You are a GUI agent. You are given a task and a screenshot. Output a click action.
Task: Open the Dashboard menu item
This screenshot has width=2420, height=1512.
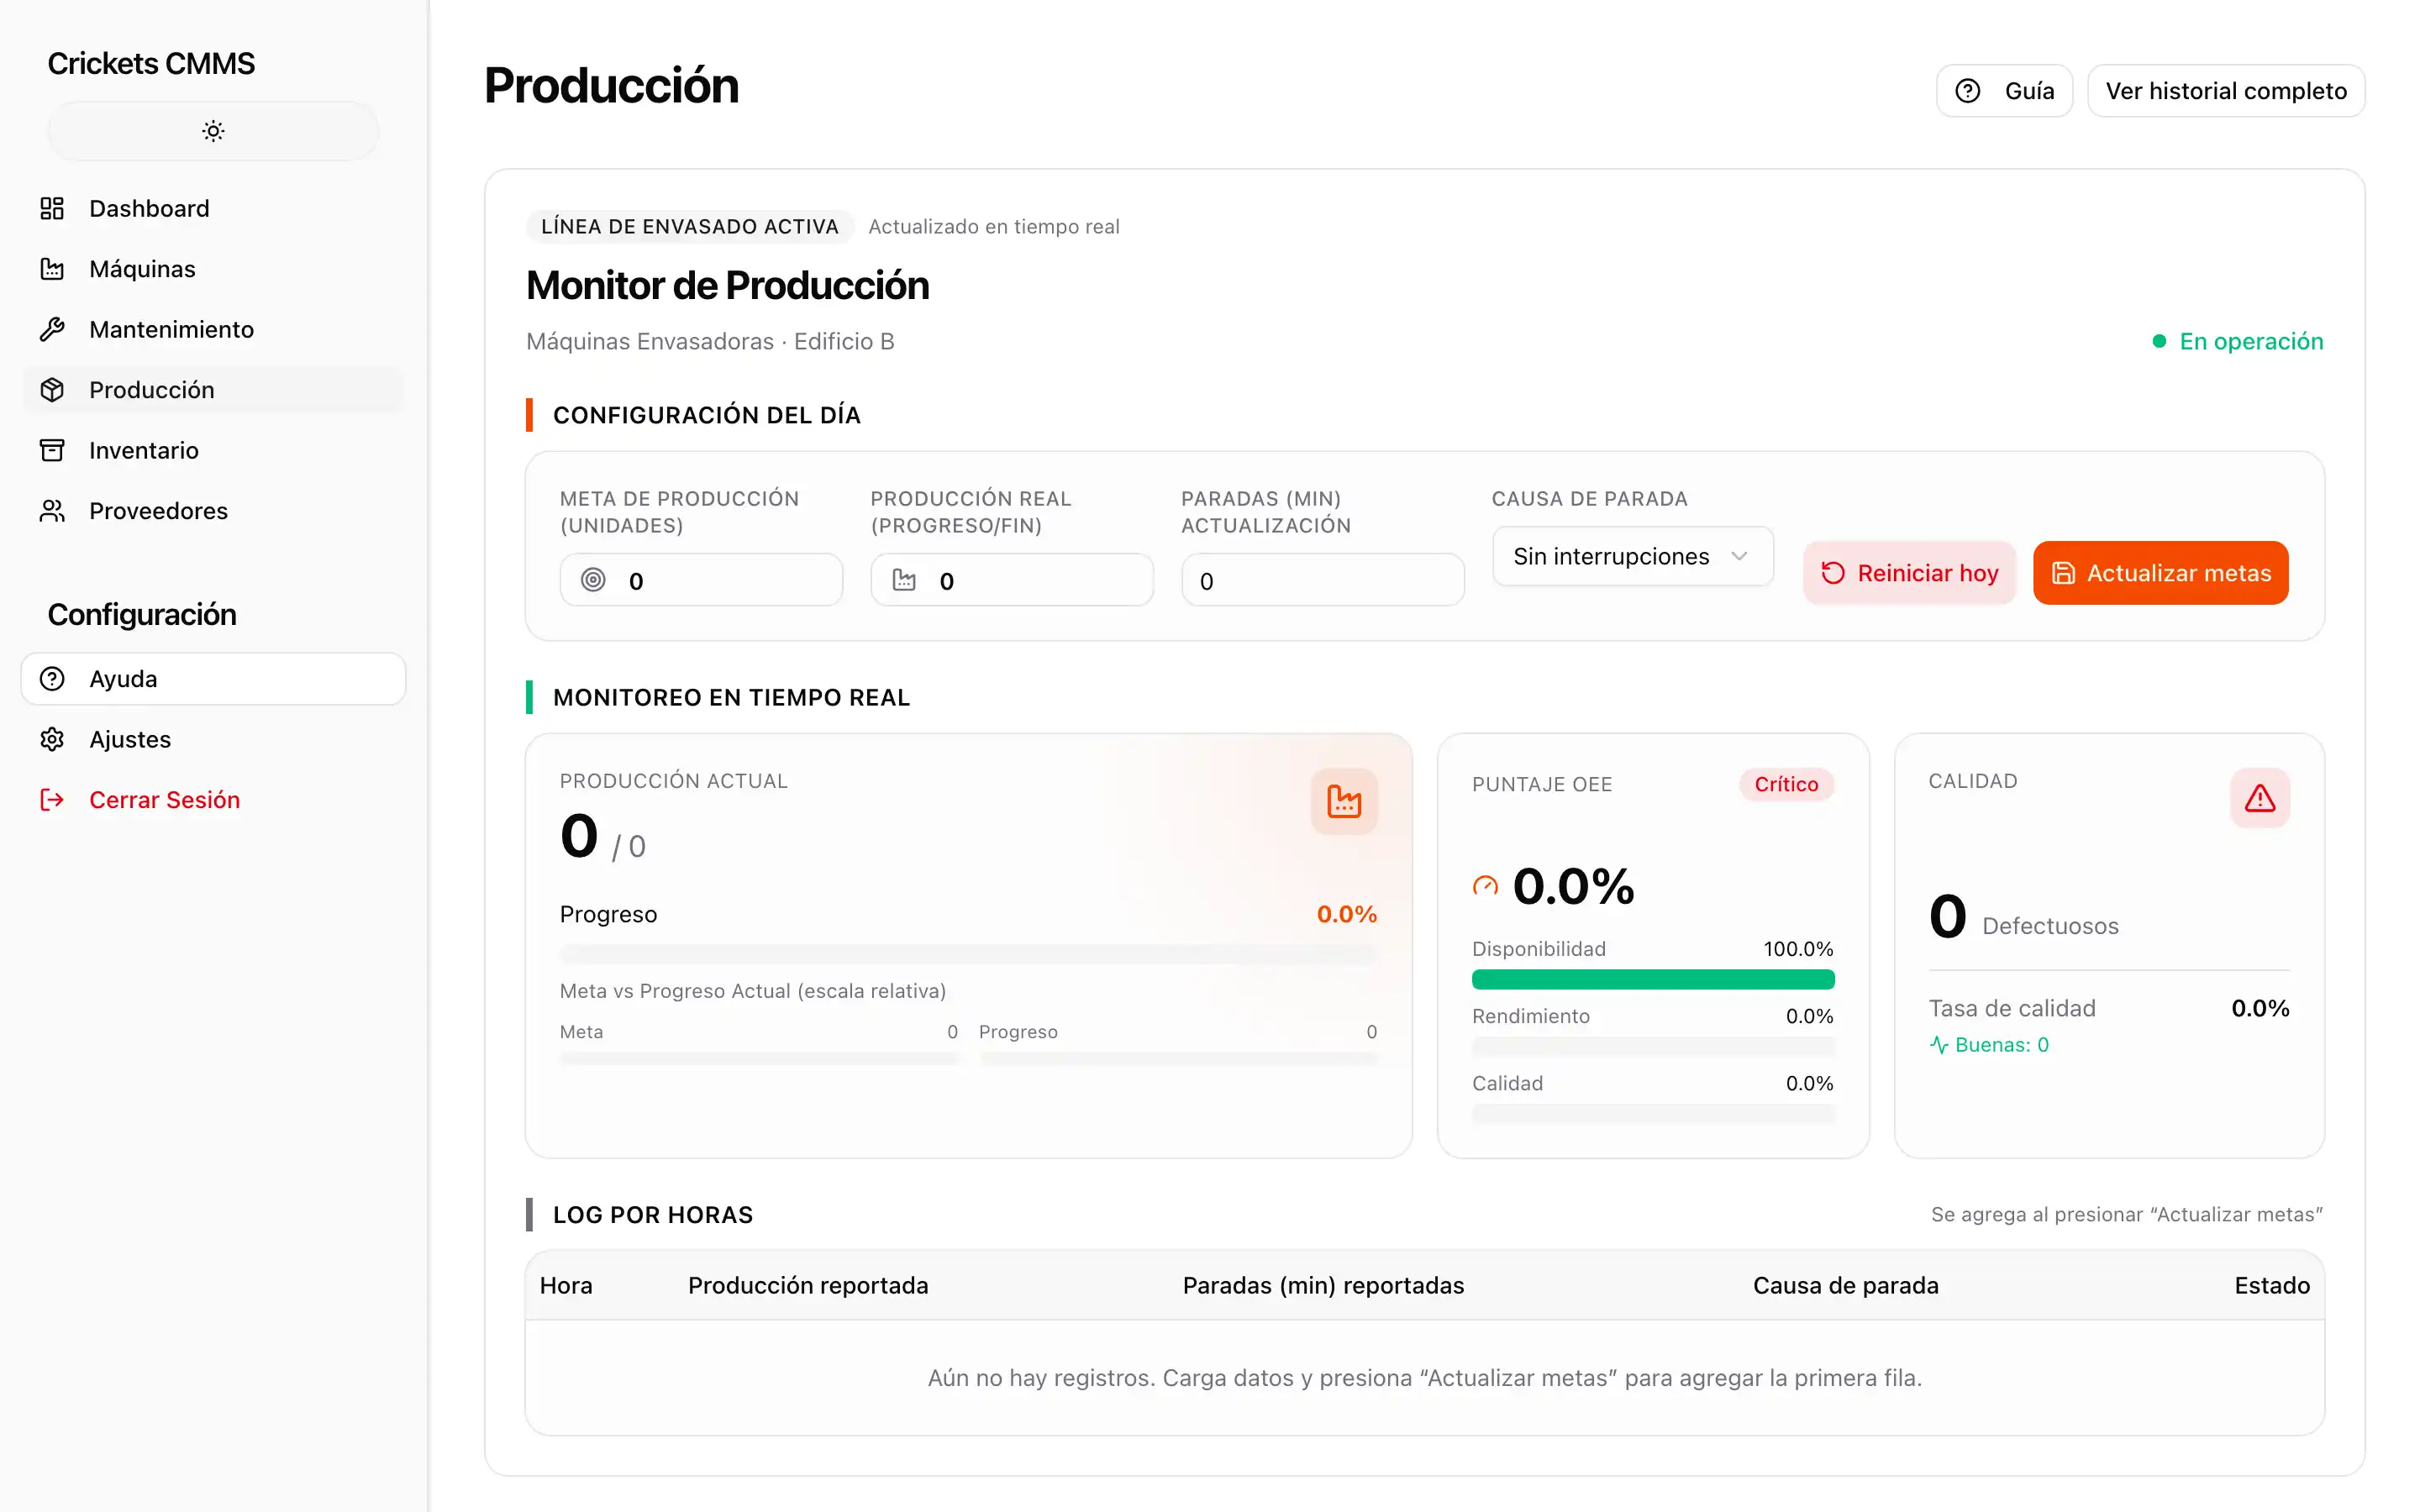coord(213,208)
